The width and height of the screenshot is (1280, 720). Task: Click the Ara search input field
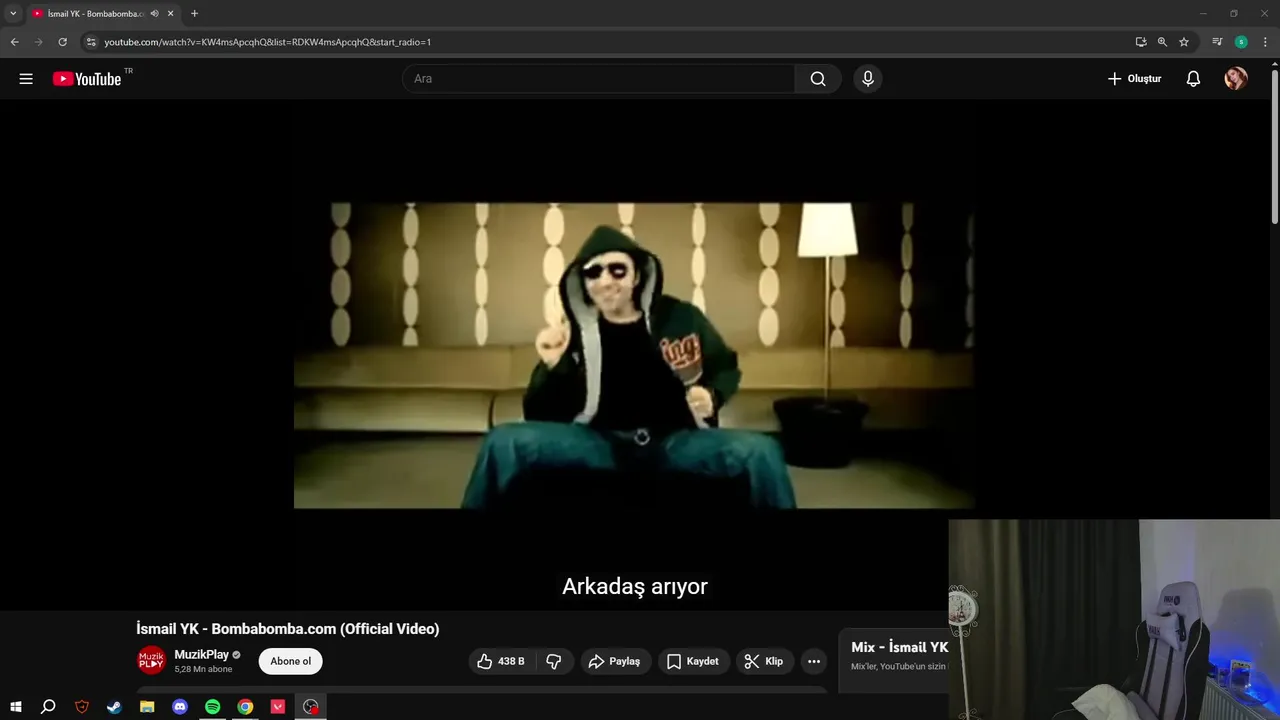pos(598,79)
